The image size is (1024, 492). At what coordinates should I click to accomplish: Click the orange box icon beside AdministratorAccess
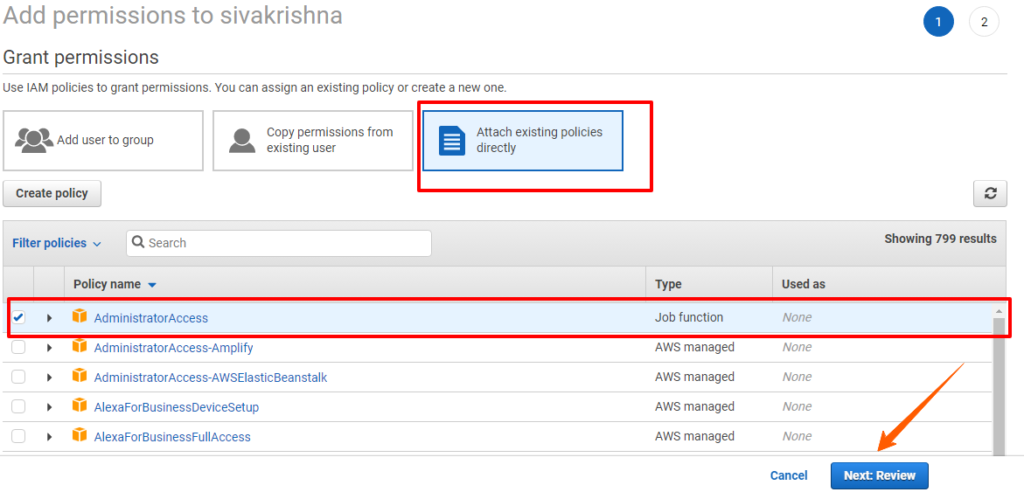(79, 317)
